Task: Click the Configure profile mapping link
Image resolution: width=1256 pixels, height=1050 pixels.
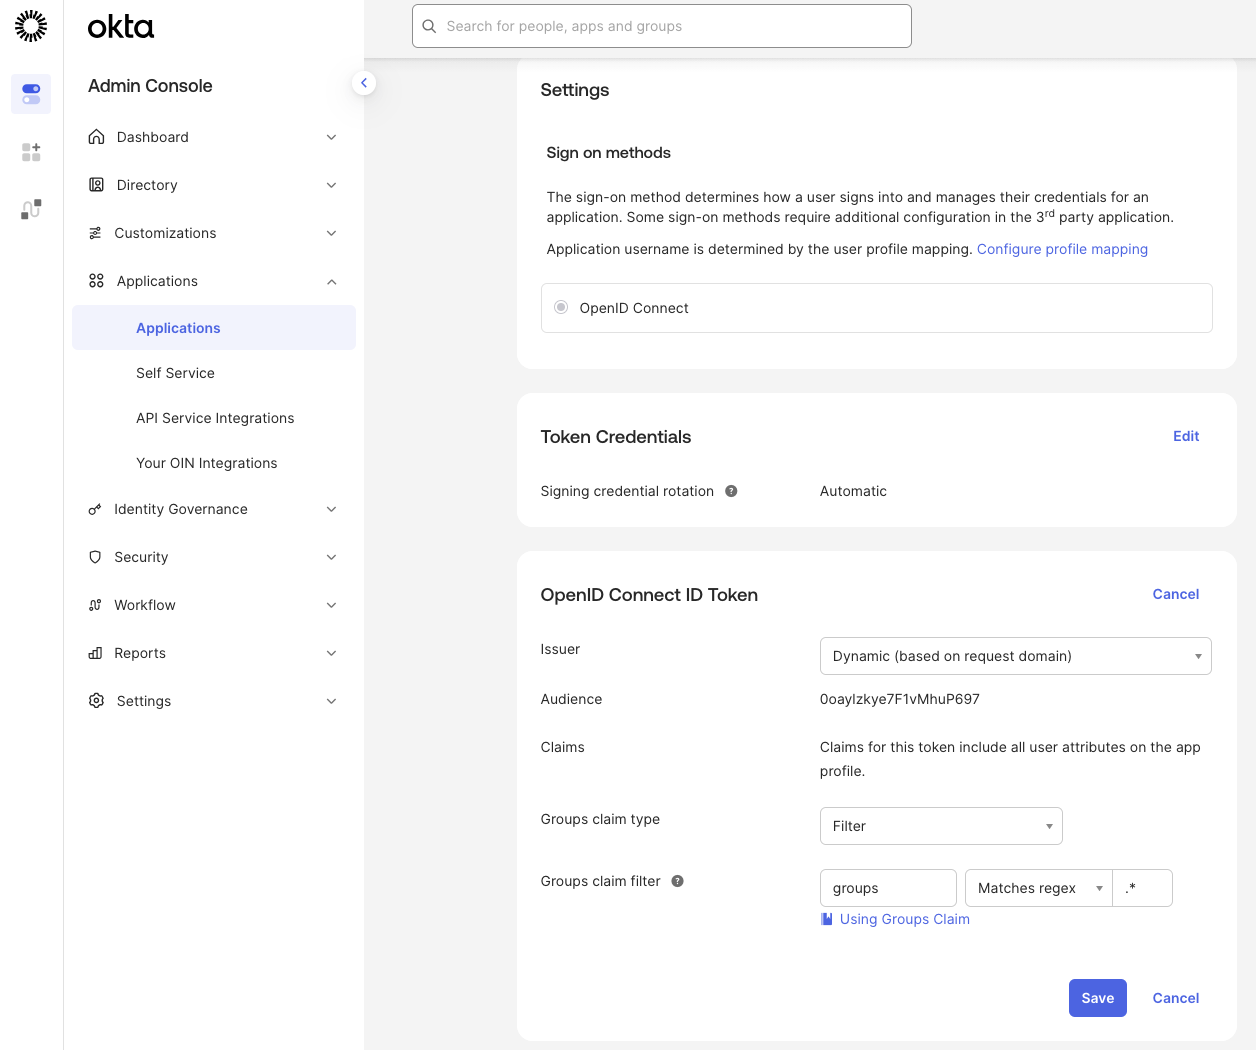Action: pos(1062,249)
